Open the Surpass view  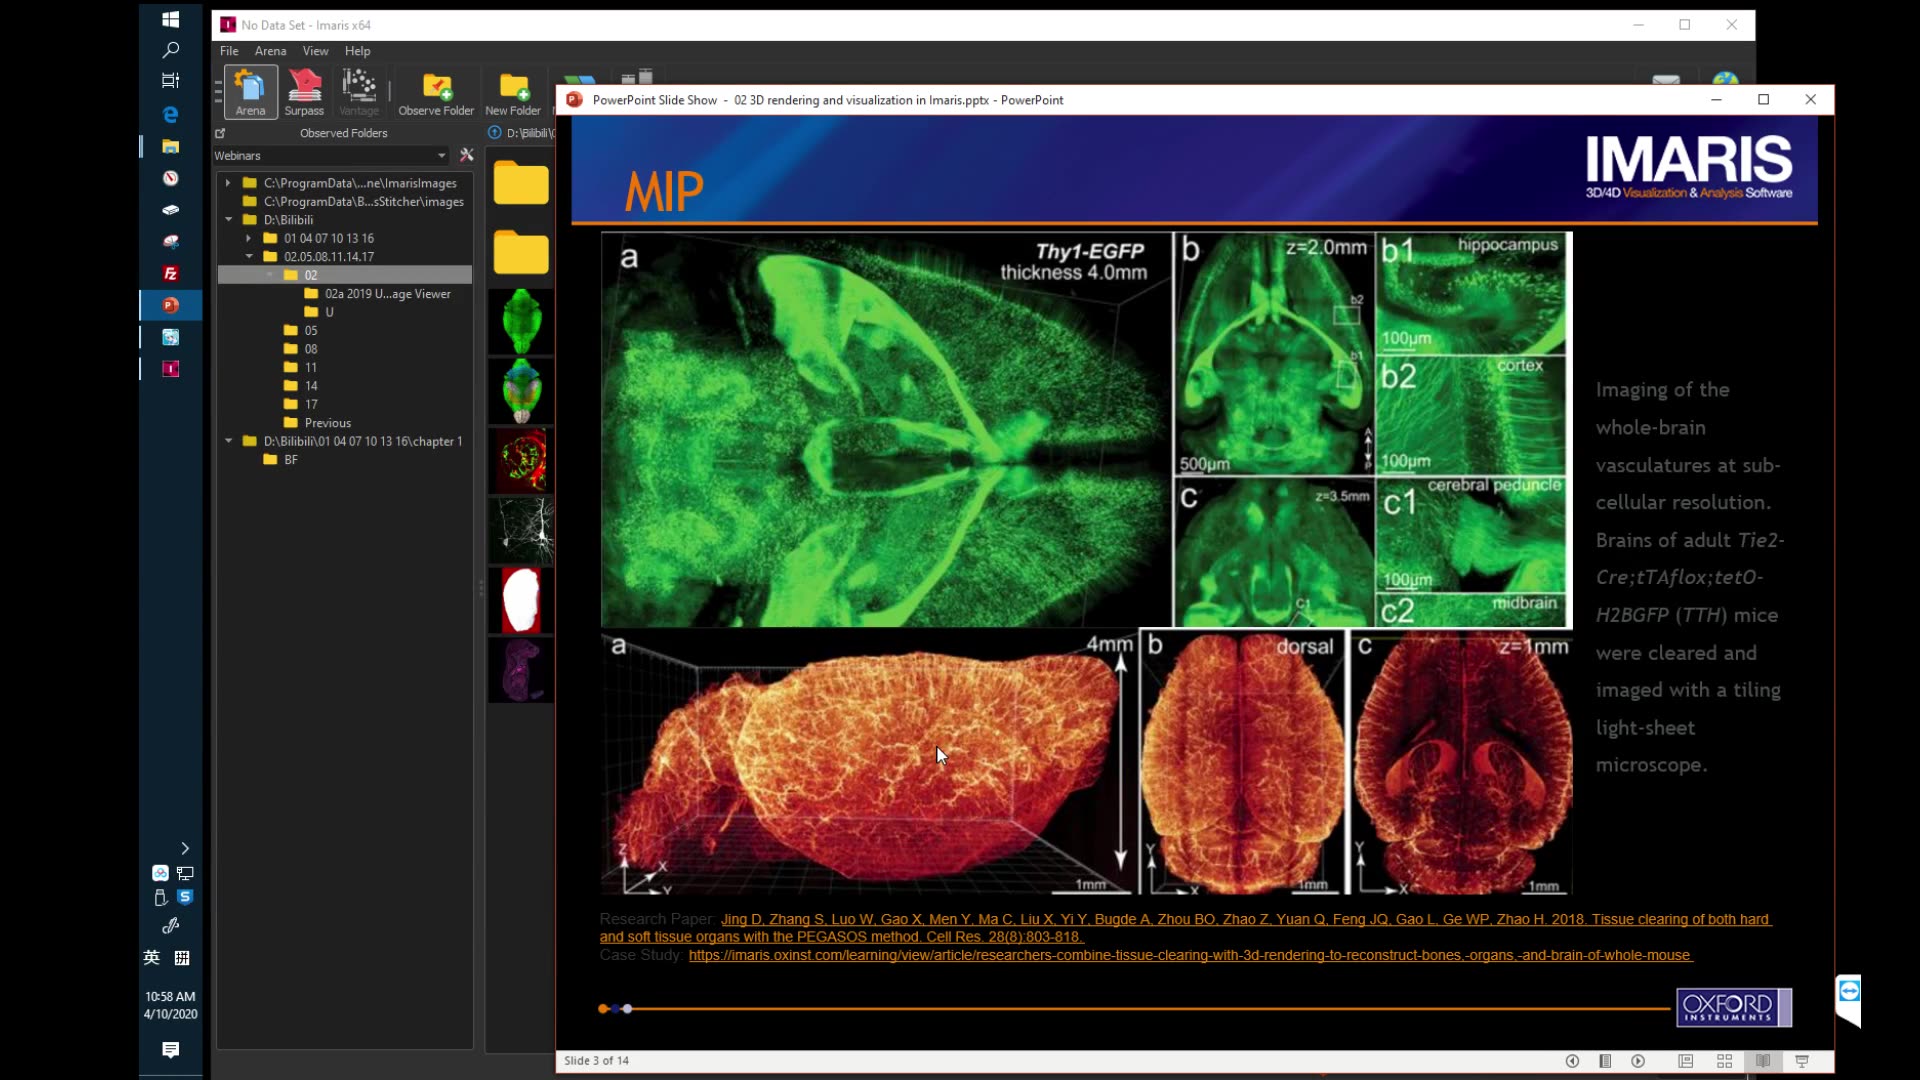point(304,92)
